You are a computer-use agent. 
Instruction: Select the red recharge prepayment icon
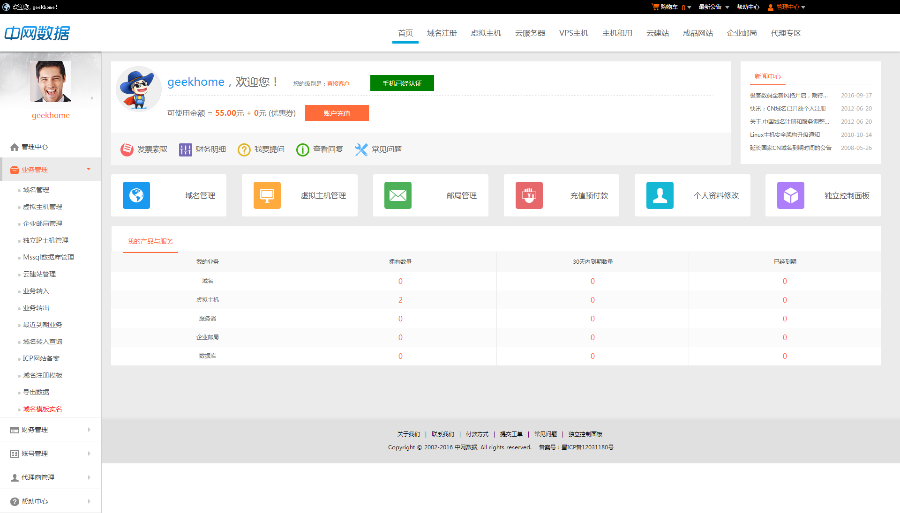tap(529, 195)
